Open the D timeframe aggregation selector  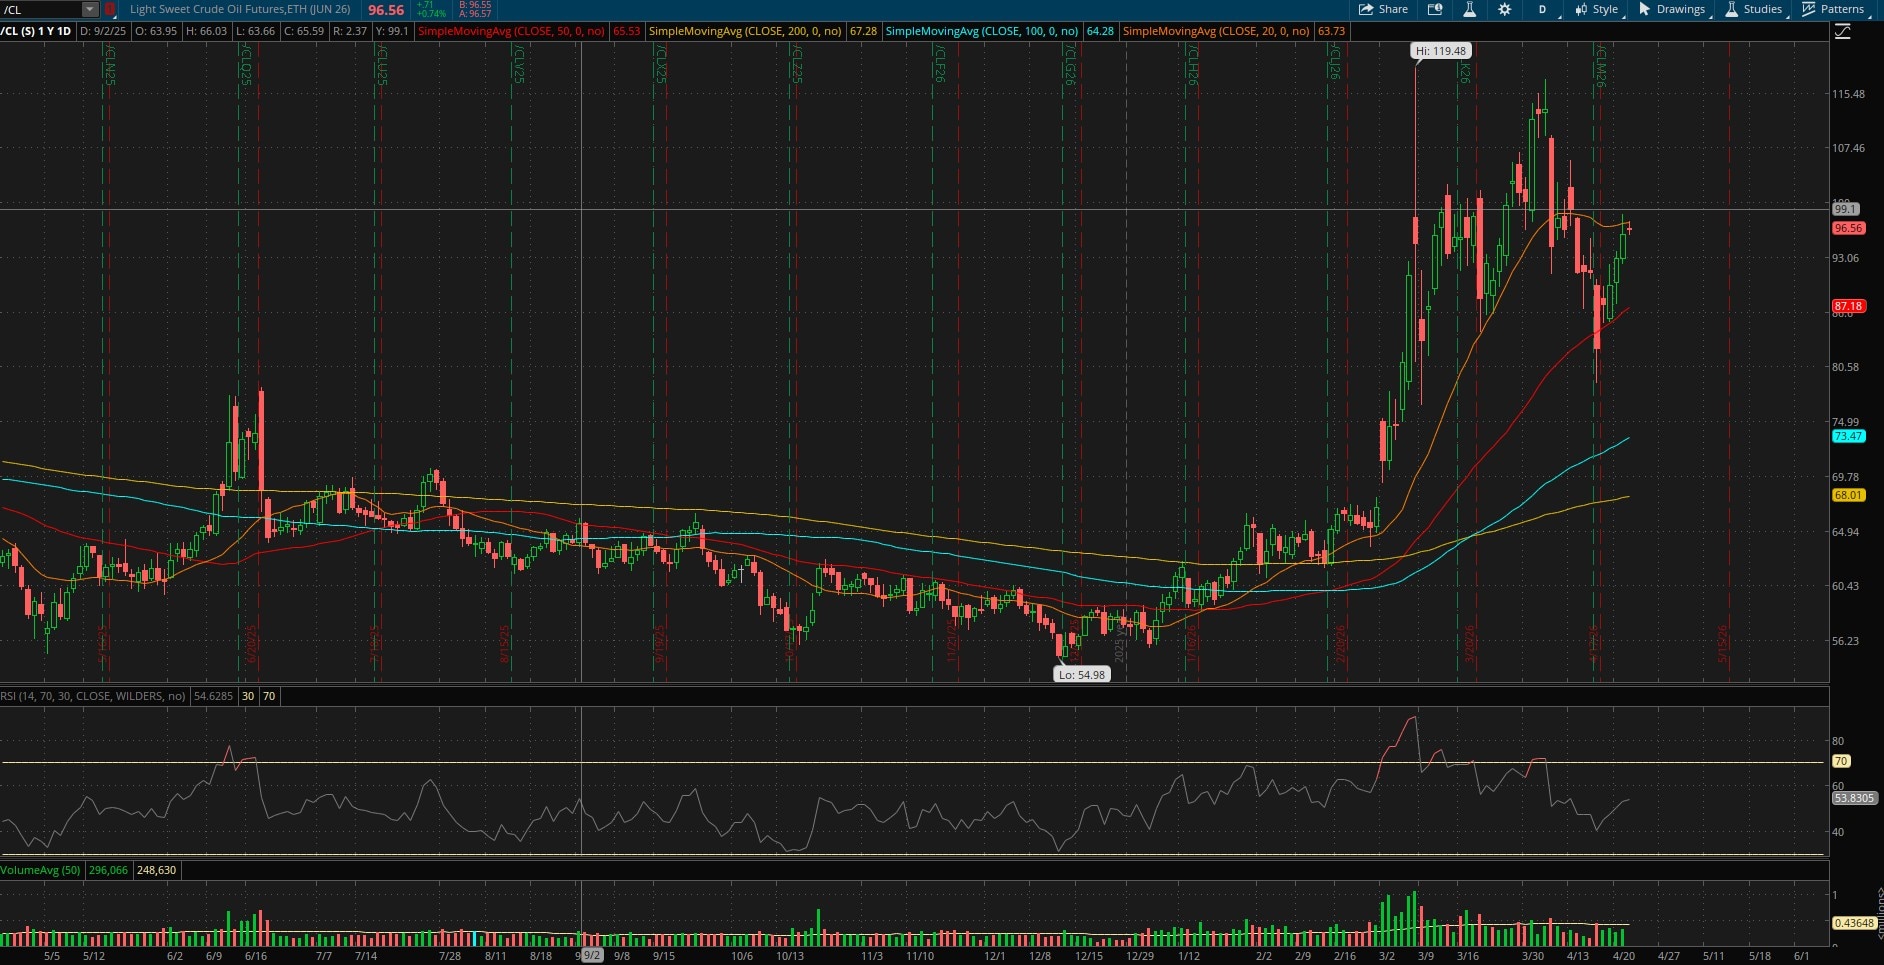pyautogui.click(x=1542, y=9)
